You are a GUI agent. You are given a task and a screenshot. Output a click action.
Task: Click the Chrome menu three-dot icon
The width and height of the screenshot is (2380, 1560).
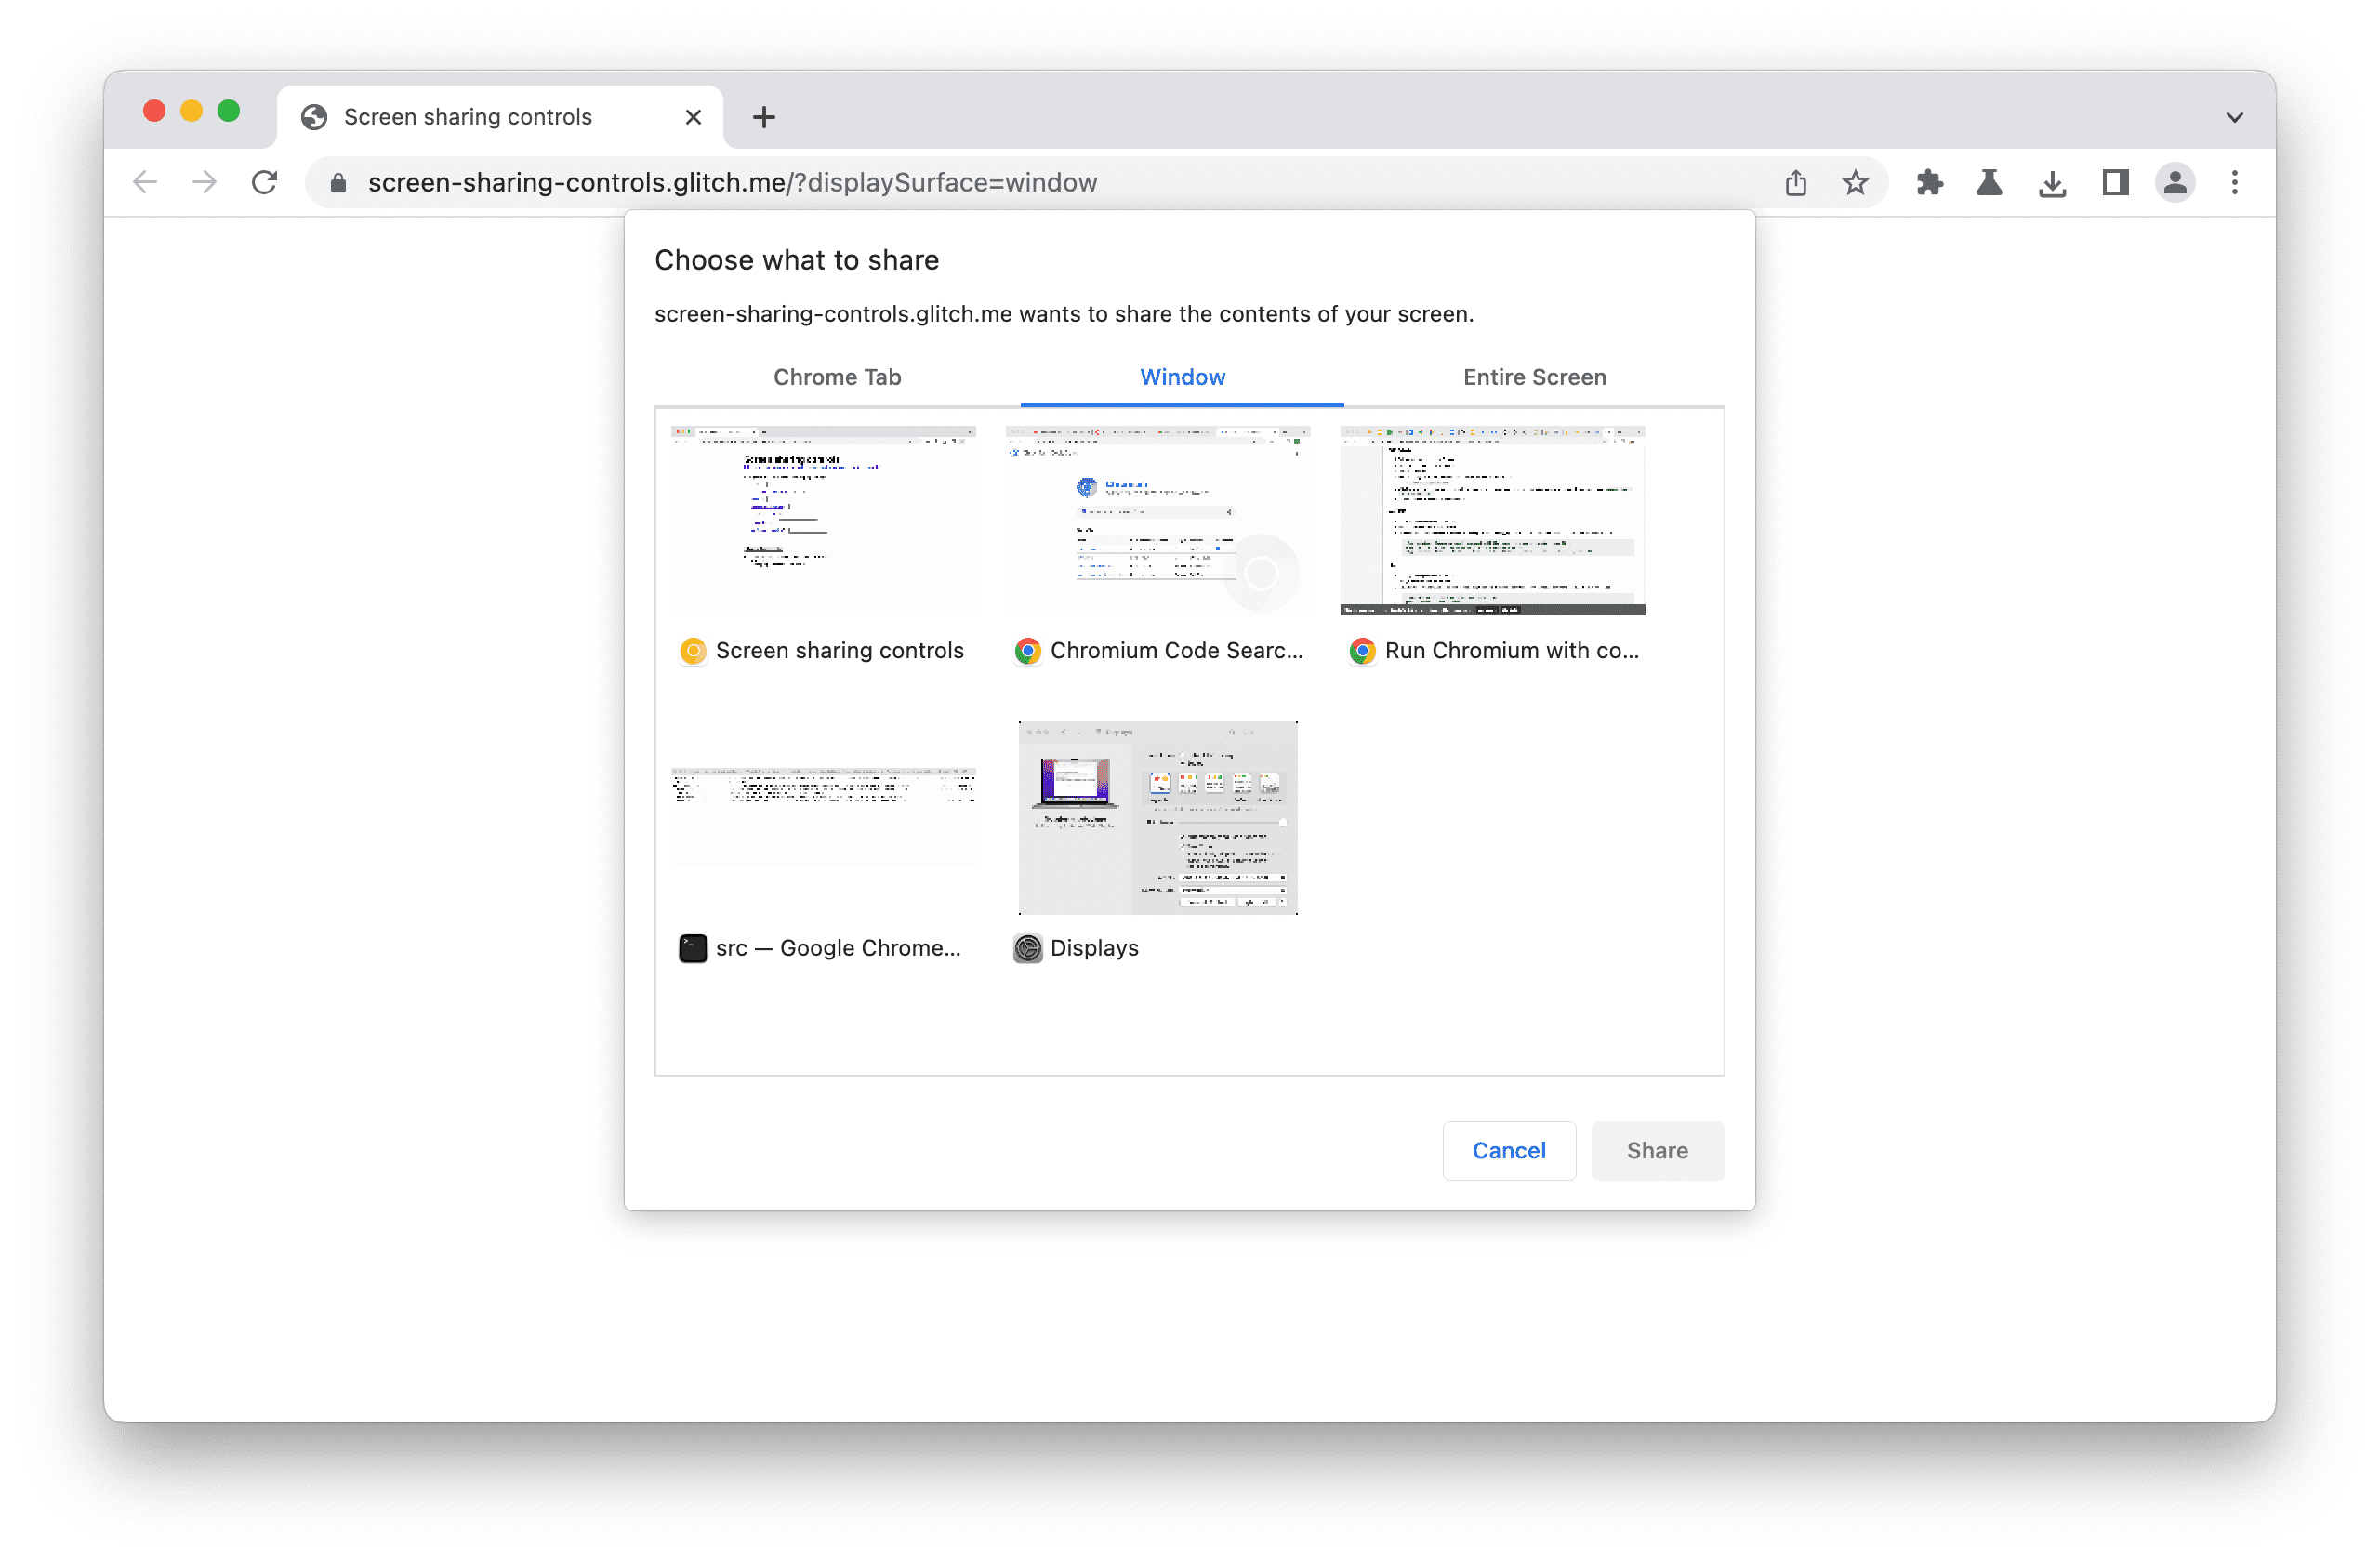coord(2236,183)
